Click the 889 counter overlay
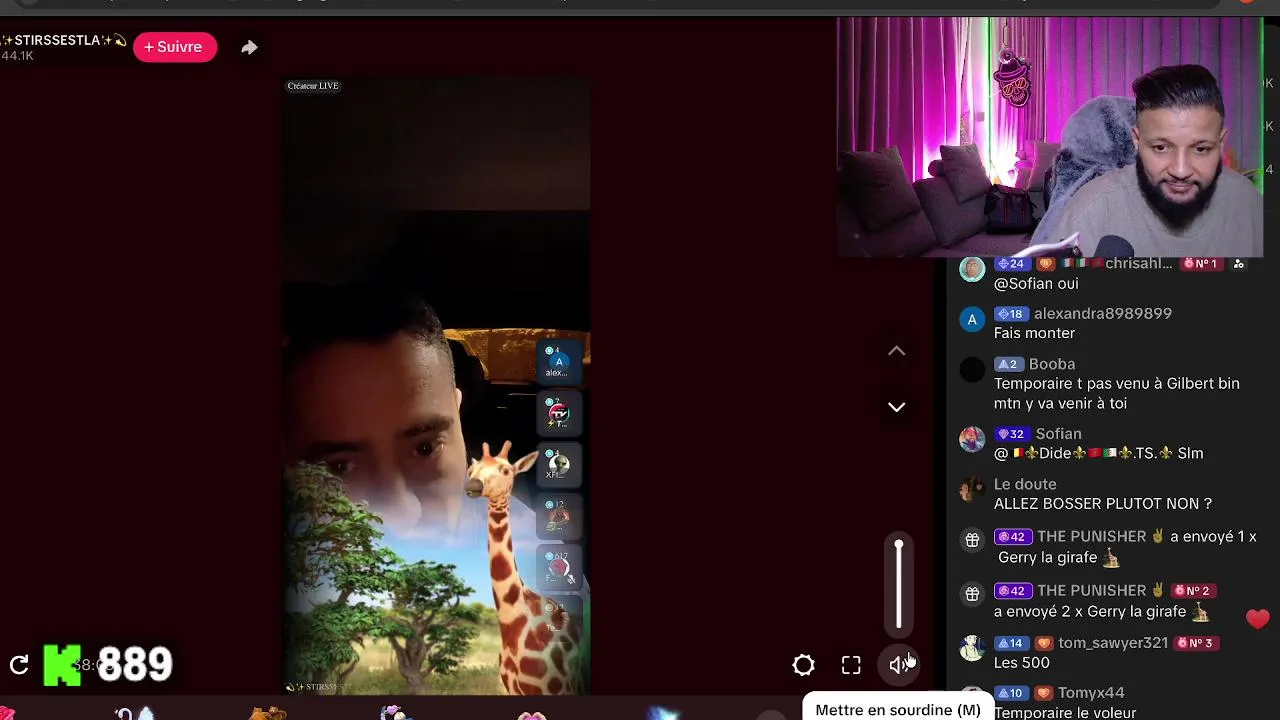The height and width of the screenshot is (720, 1280). (135, 665)
